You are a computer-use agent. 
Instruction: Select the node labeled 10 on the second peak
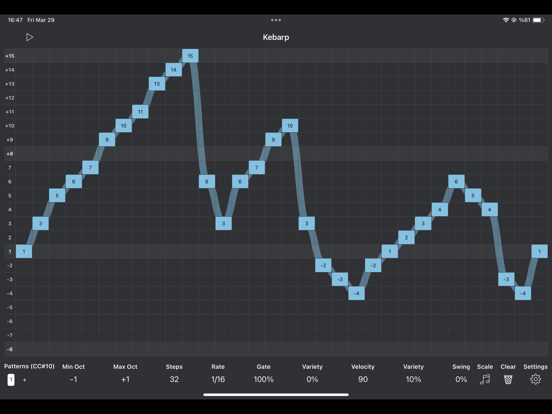290,126
